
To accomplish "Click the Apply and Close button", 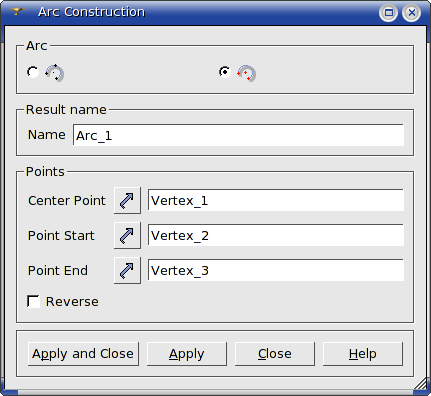I will [83, 354].
